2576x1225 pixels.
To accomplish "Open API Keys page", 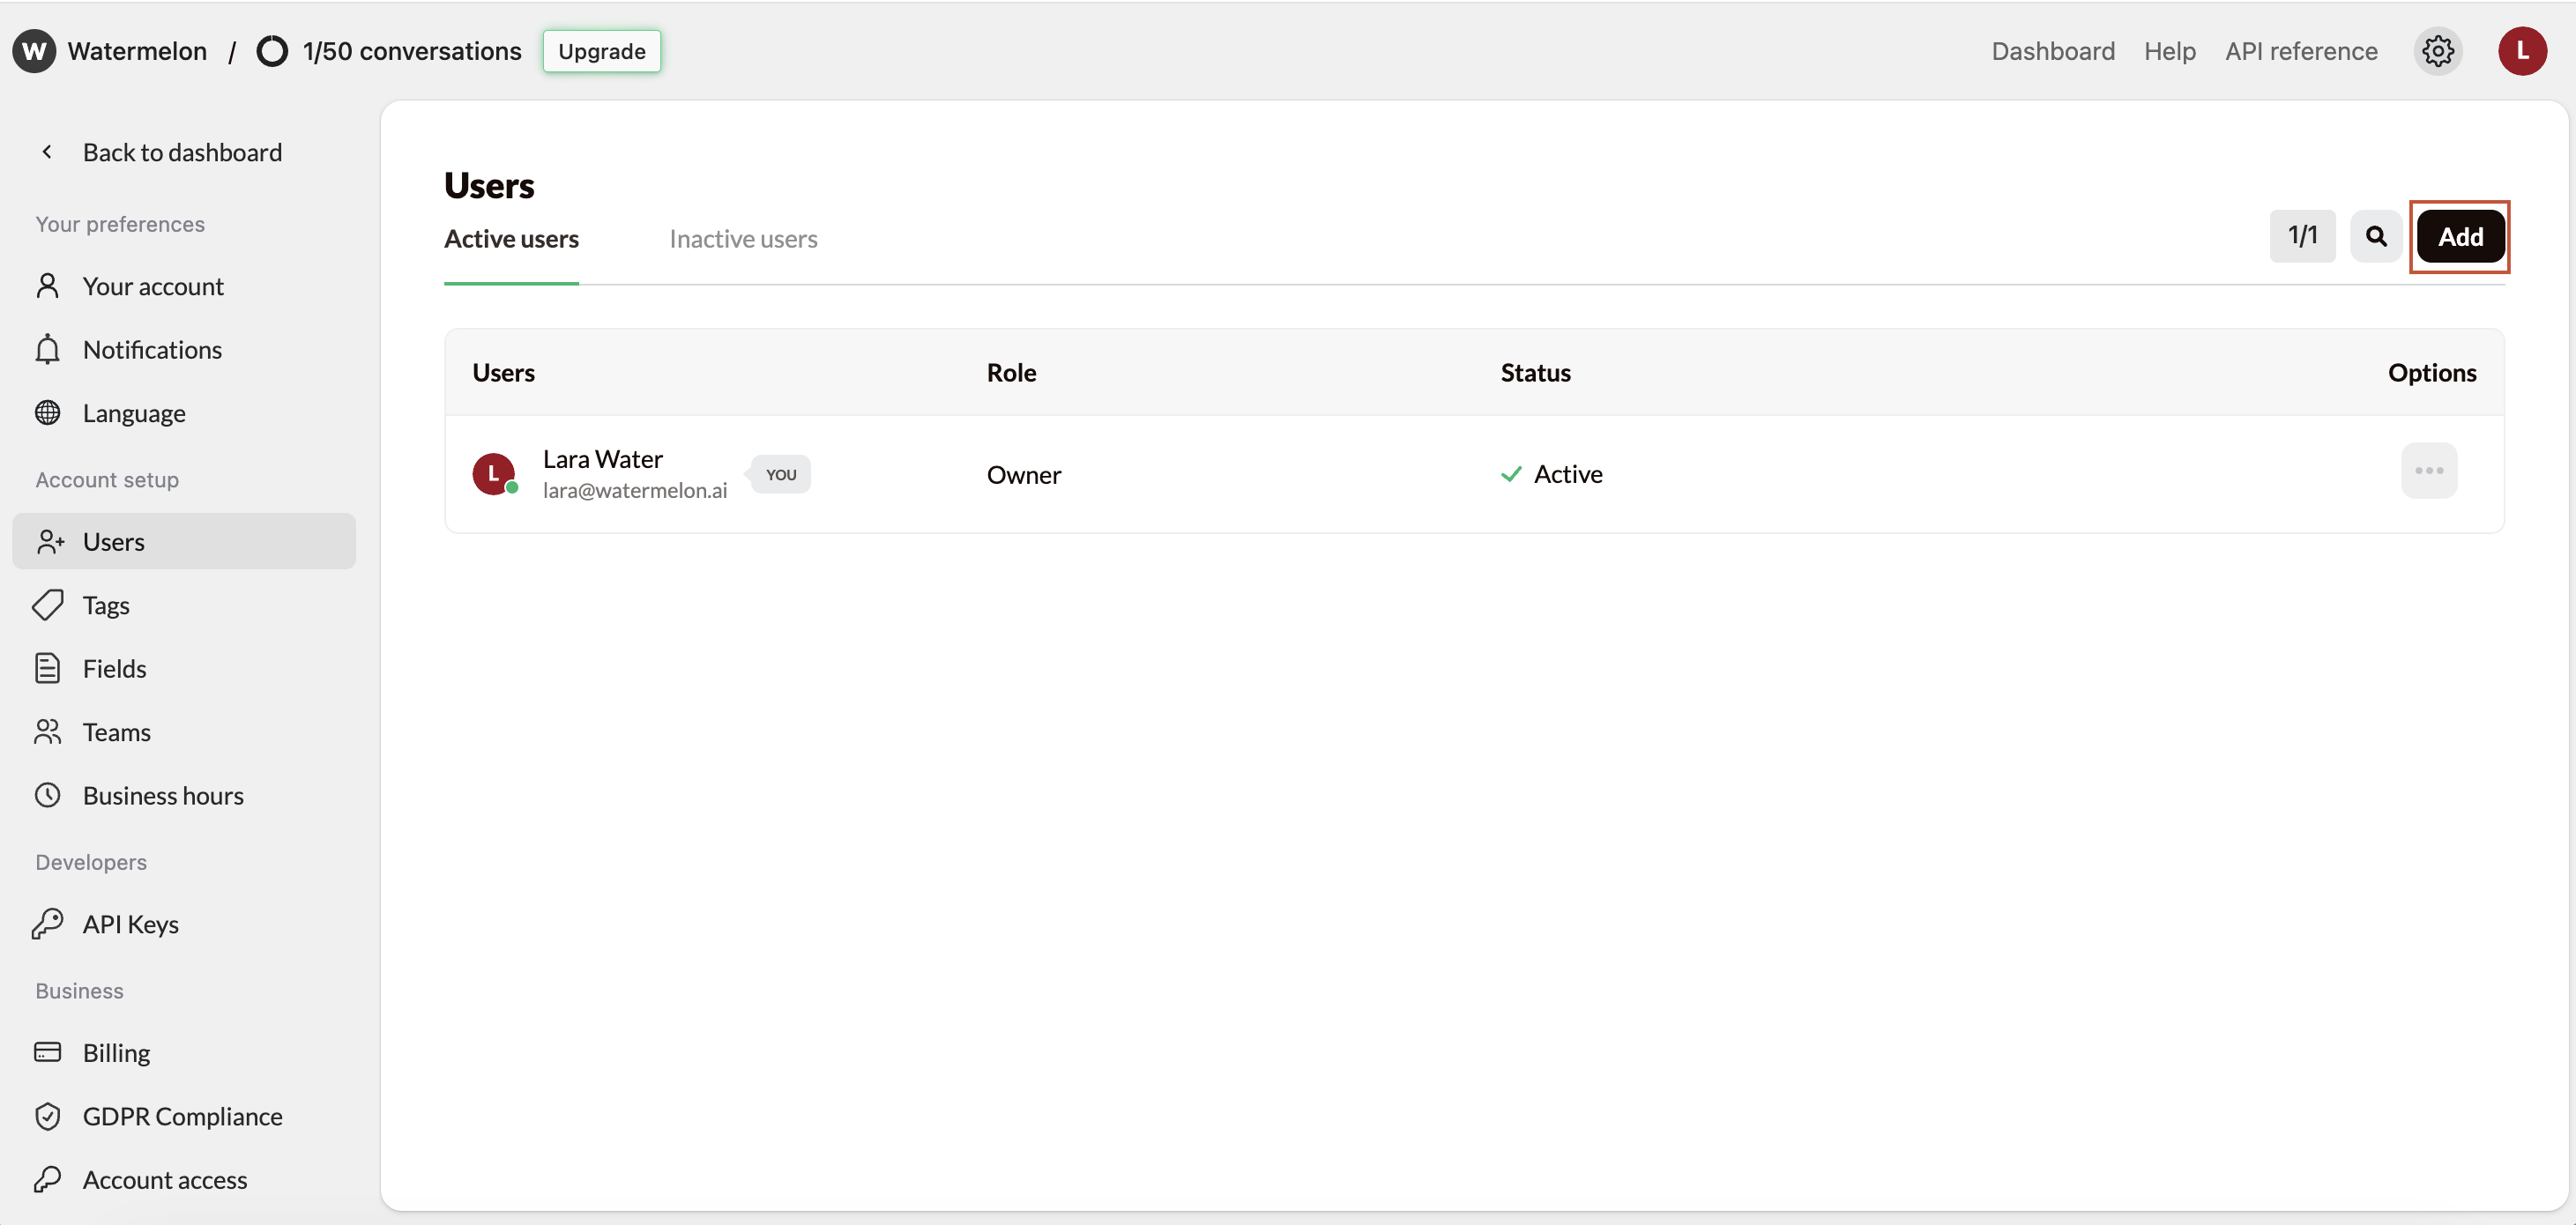I will point(130,924).
